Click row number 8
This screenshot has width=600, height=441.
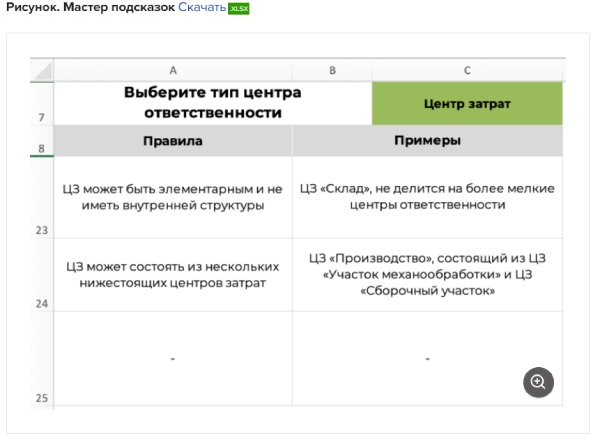point(41,148)
